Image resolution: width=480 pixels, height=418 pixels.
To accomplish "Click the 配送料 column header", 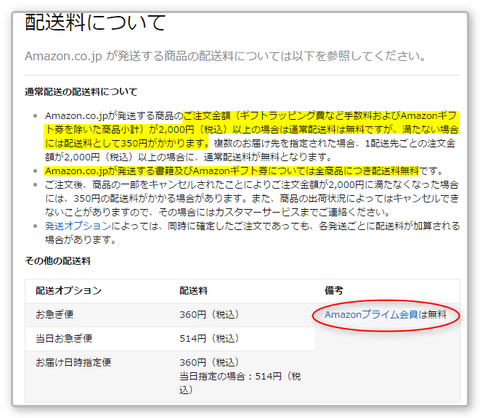I will 194,291.
